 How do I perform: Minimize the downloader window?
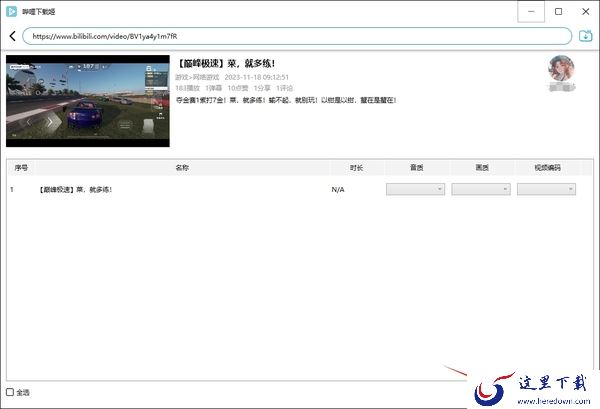coord(531,11)
